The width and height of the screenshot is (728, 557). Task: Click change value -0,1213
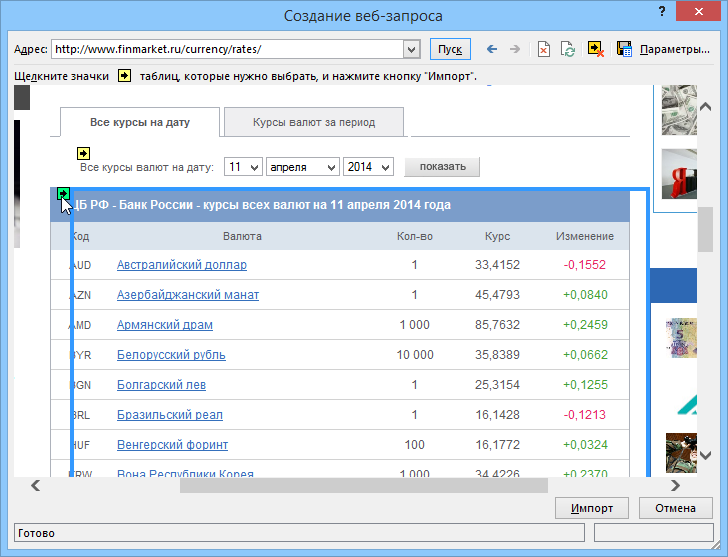coord(585,415)
